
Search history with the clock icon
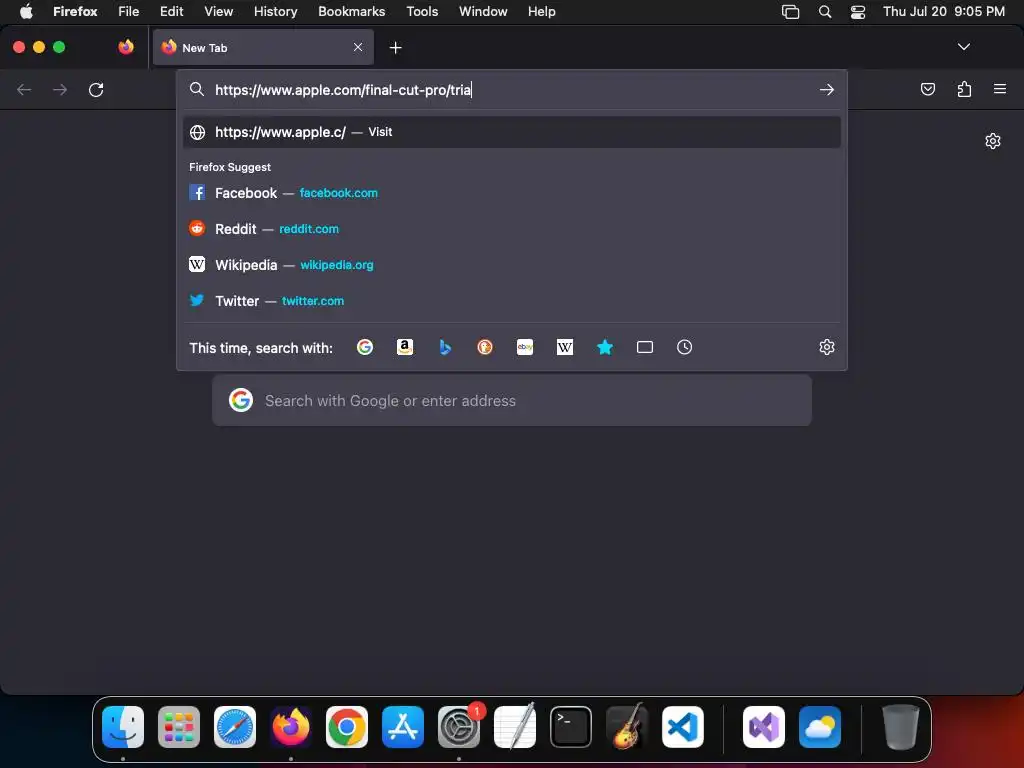tap(684, 347)
